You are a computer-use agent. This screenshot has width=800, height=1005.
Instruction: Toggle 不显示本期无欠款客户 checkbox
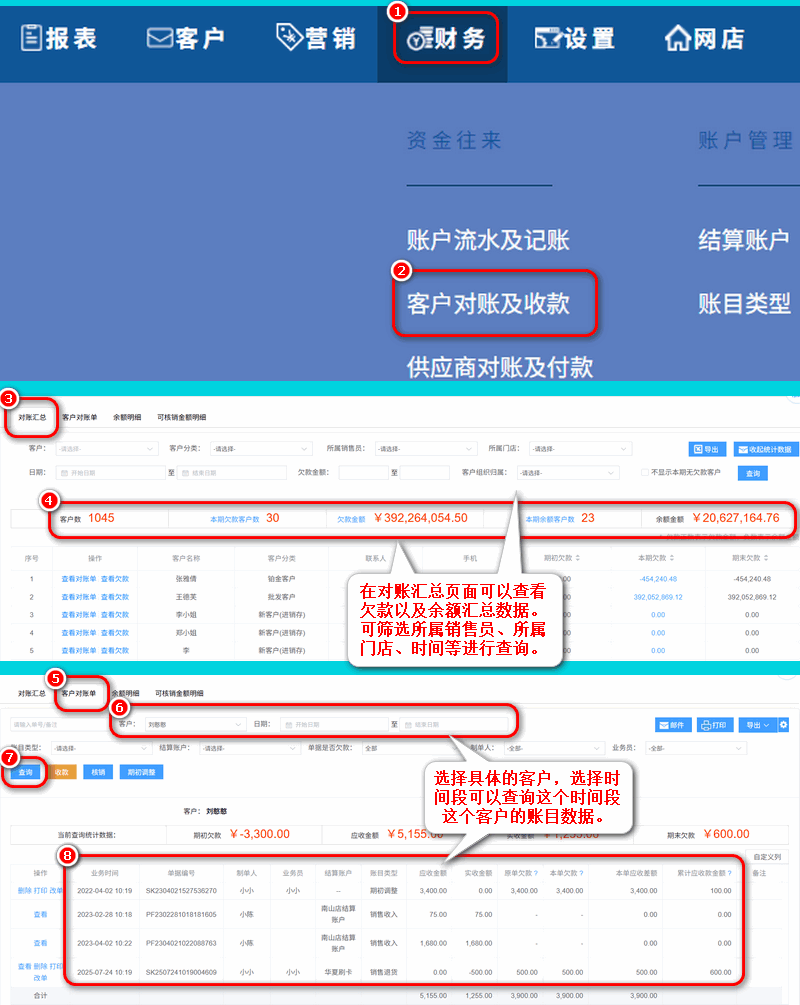tap(645, 472)
